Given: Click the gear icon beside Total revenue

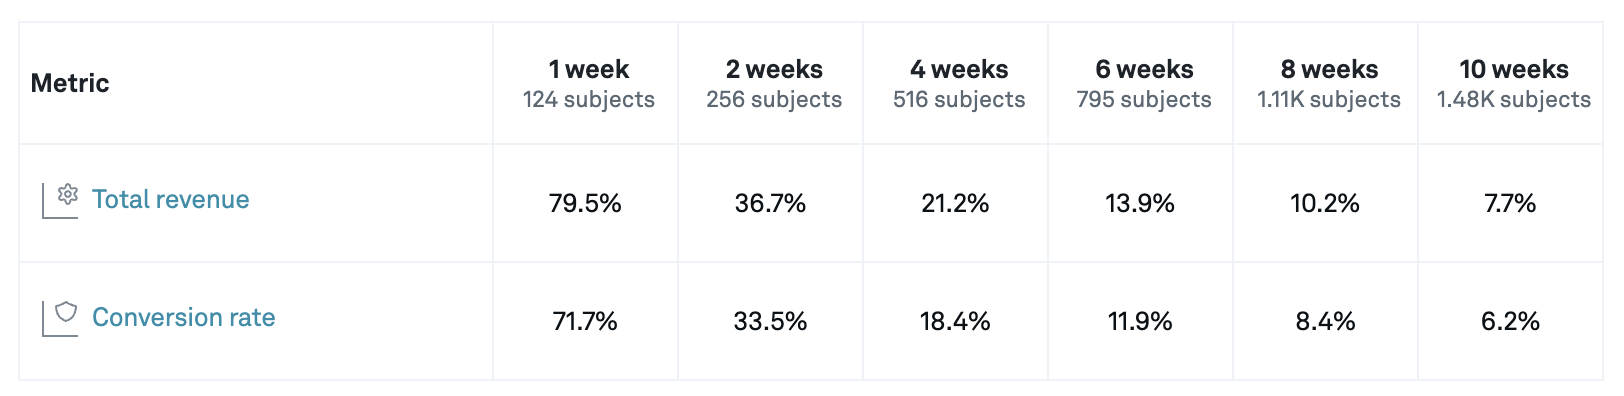Looking at the screenshot, I should pyautogui.click(x=67, y=194).
